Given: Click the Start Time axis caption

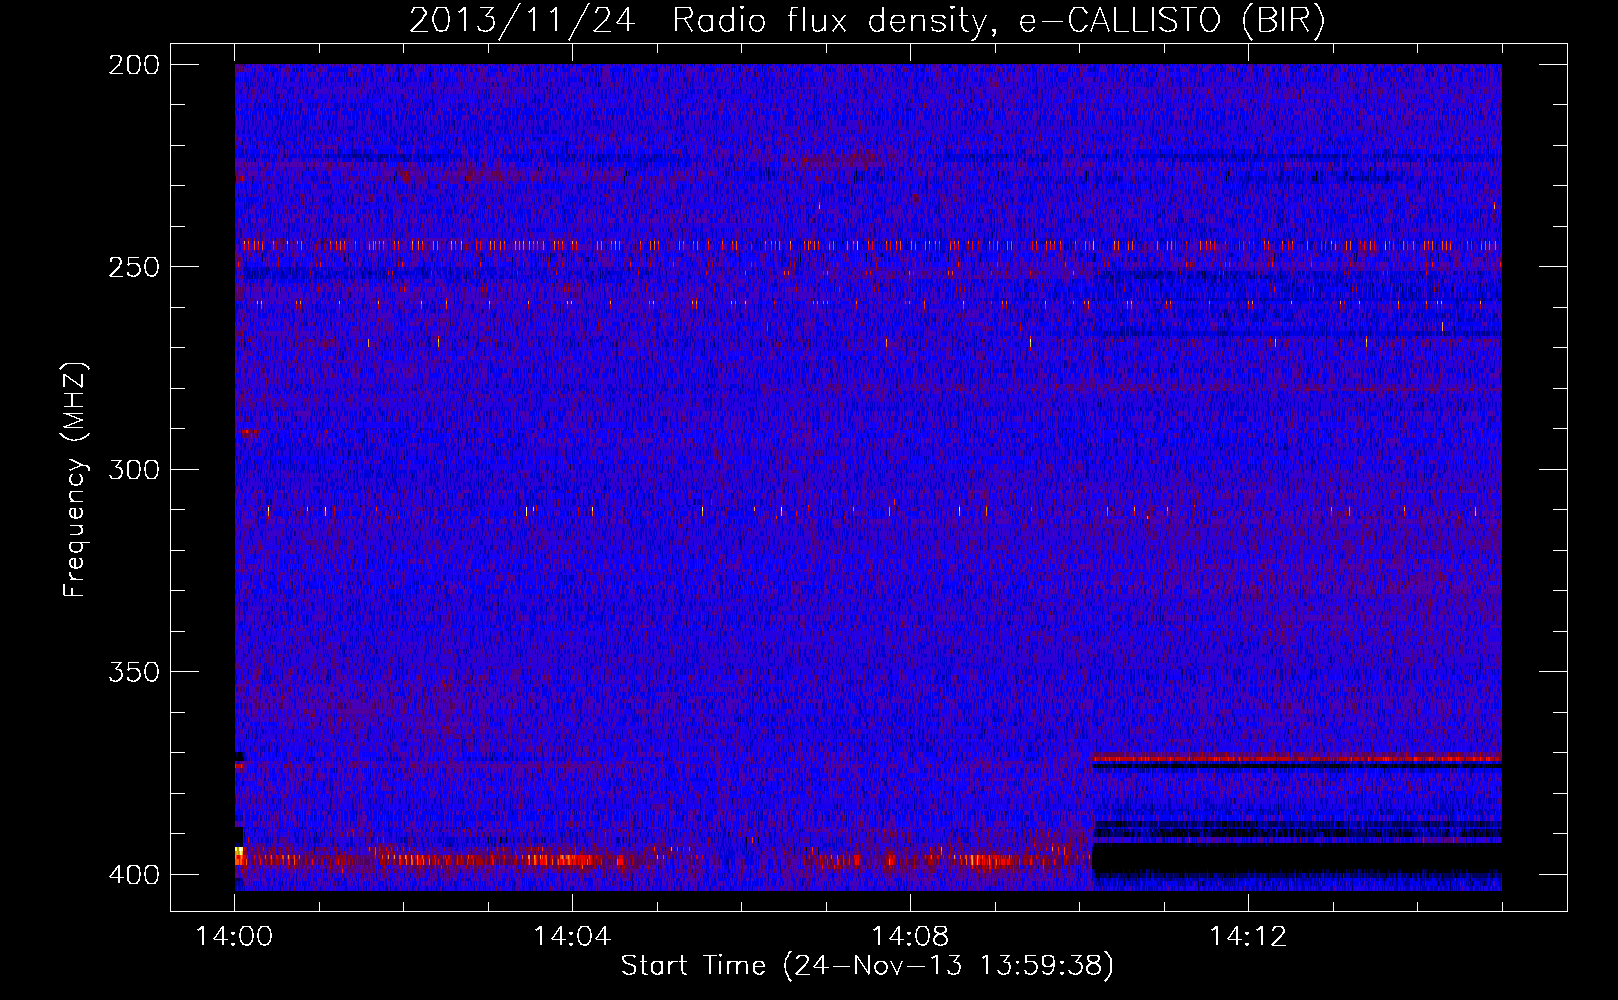Looking at the screenshot, I should (x=867, y=966).
